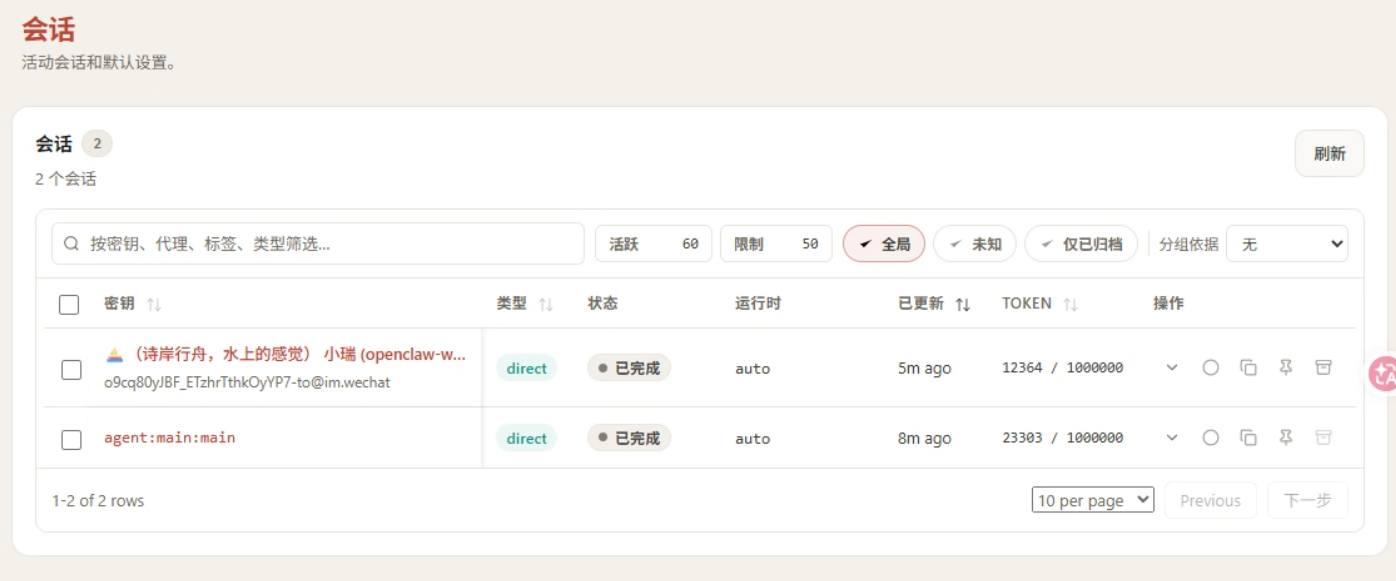This screenshot has height=581, width=1396.
Task: Open the 小瑞 (openclaw-w...) session link
Action: pyautogui.click(x=286, y=354)
